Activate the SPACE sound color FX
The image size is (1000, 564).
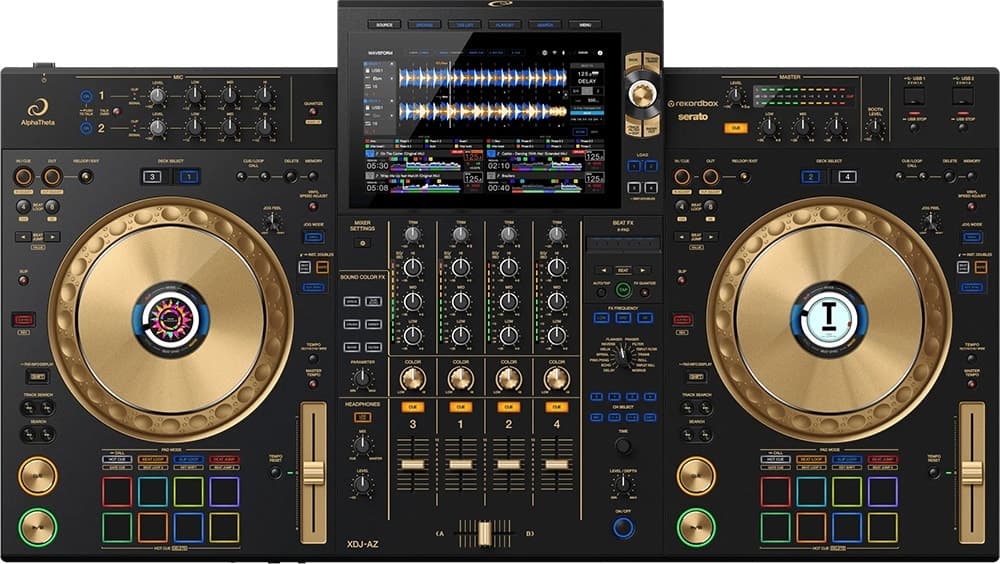(351, 301)
